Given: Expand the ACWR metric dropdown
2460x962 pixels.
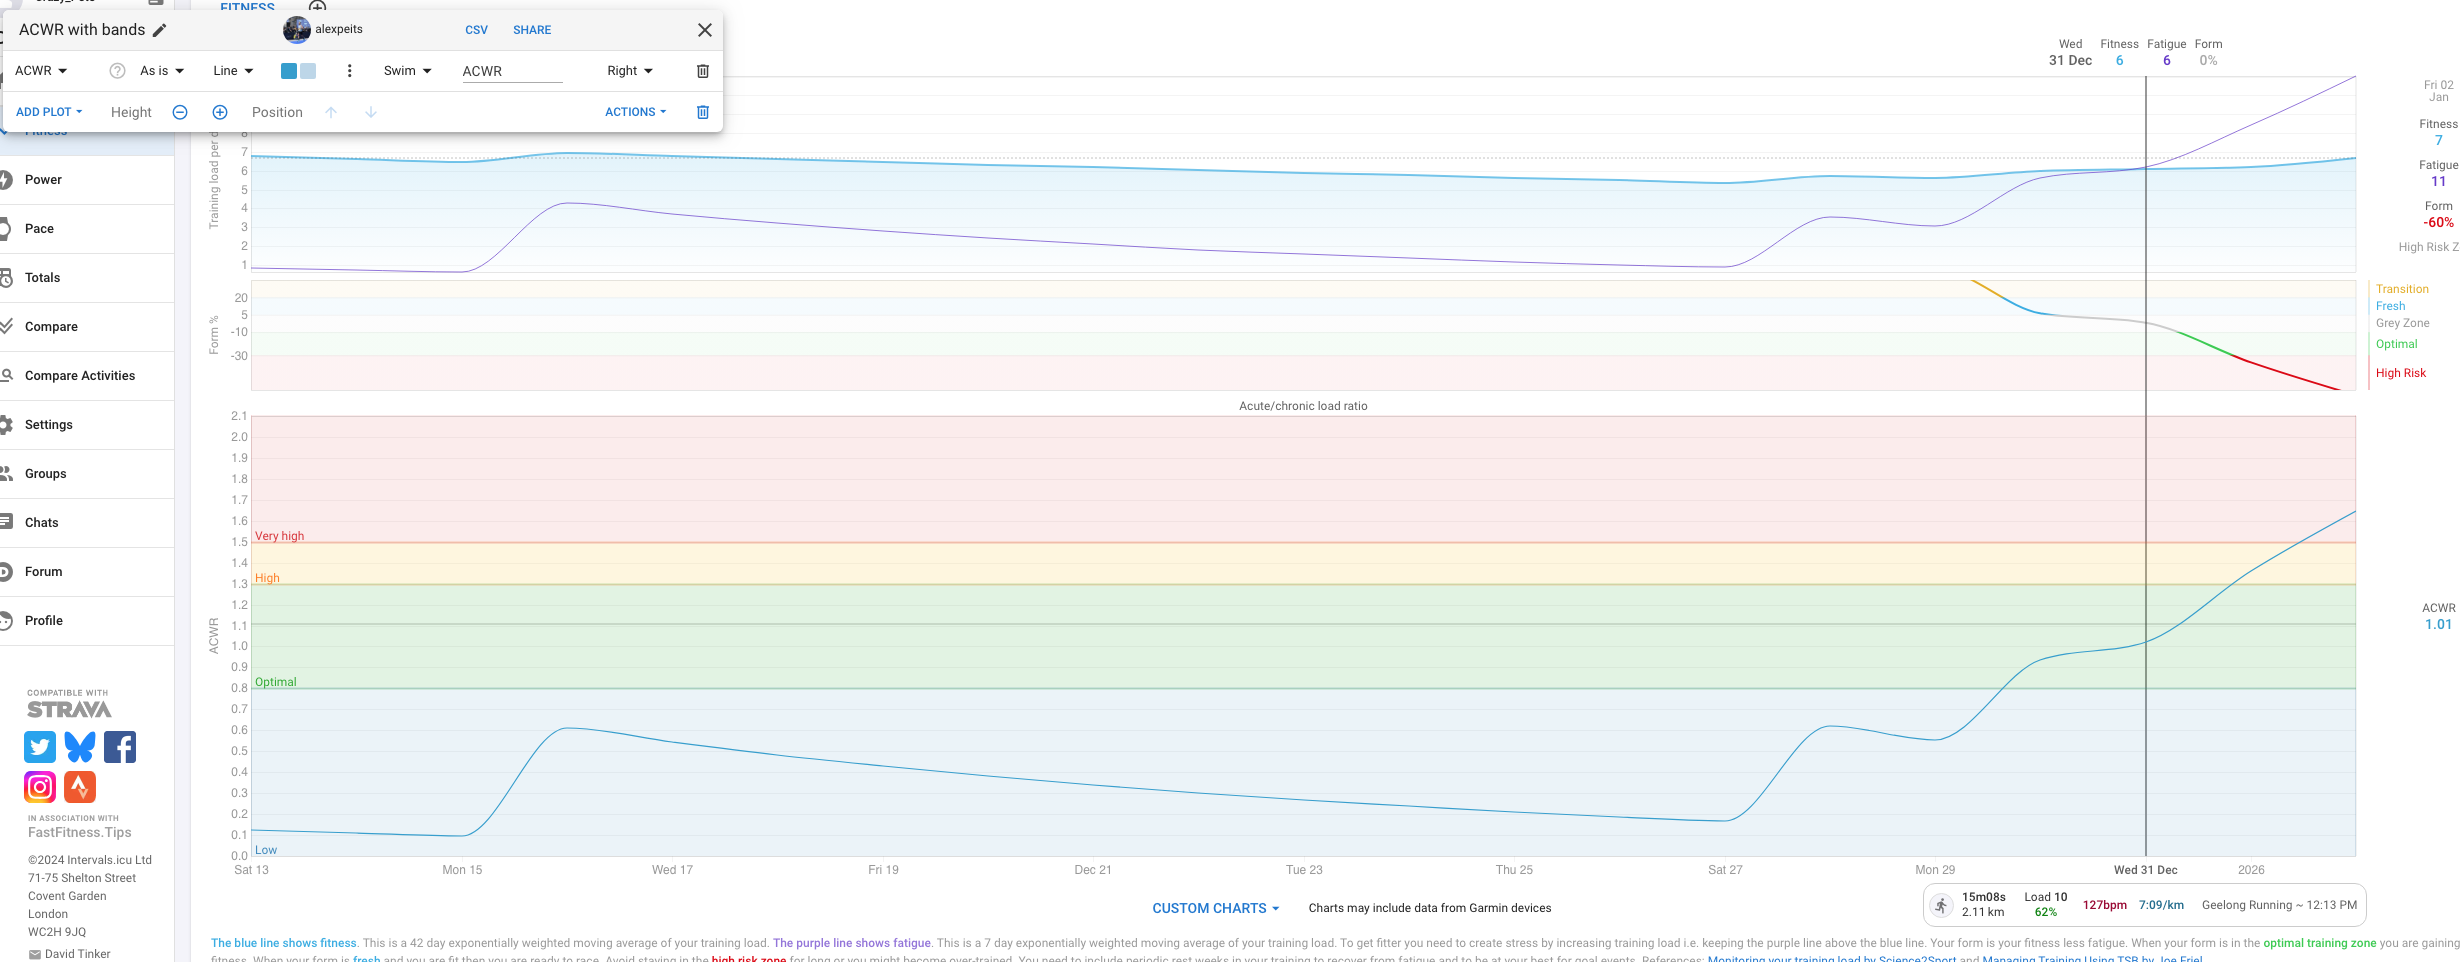Looking at the screenshot, I should tap(41, 71).
